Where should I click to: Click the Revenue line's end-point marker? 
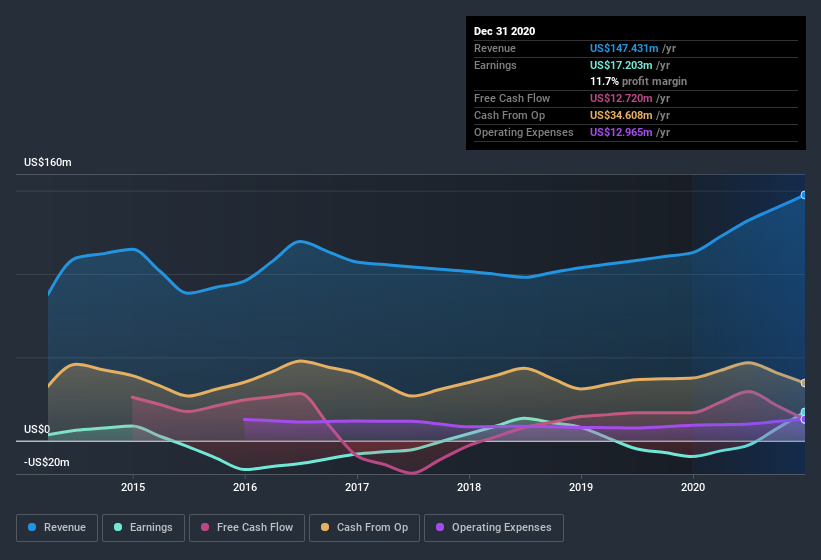click(804, 195)
